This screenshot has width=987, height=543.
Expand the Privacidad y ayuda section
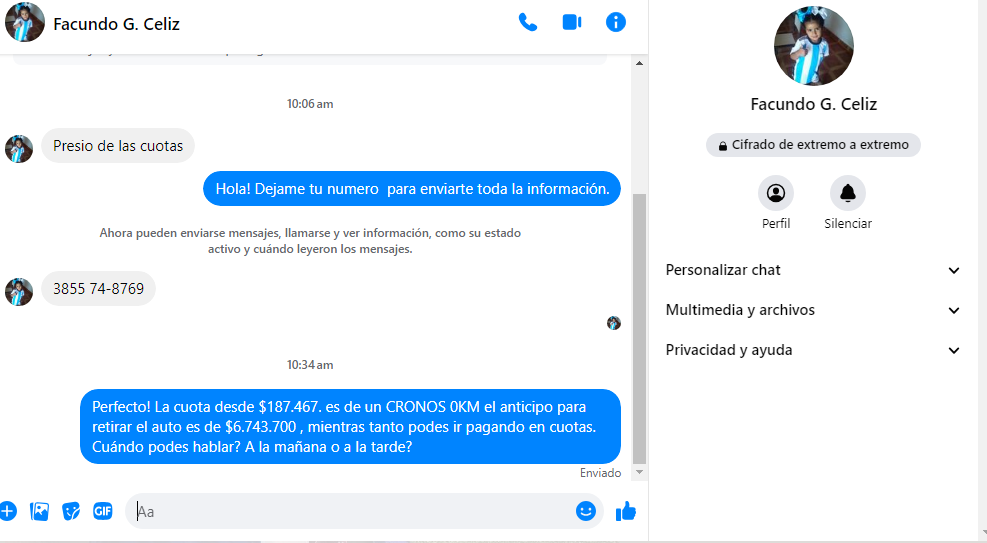pyautogui.click(x=812, y=350)
